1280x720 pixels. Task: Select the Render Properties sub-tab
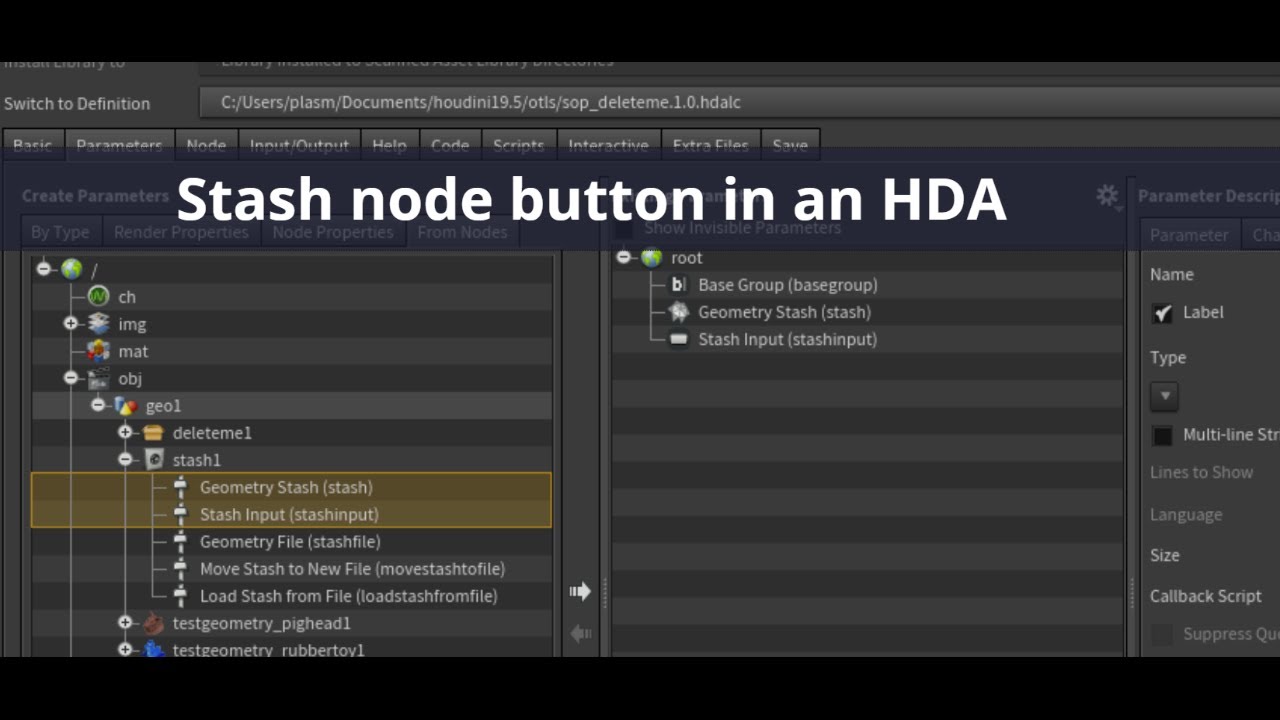pyautogui.click(x=181, y=232)
